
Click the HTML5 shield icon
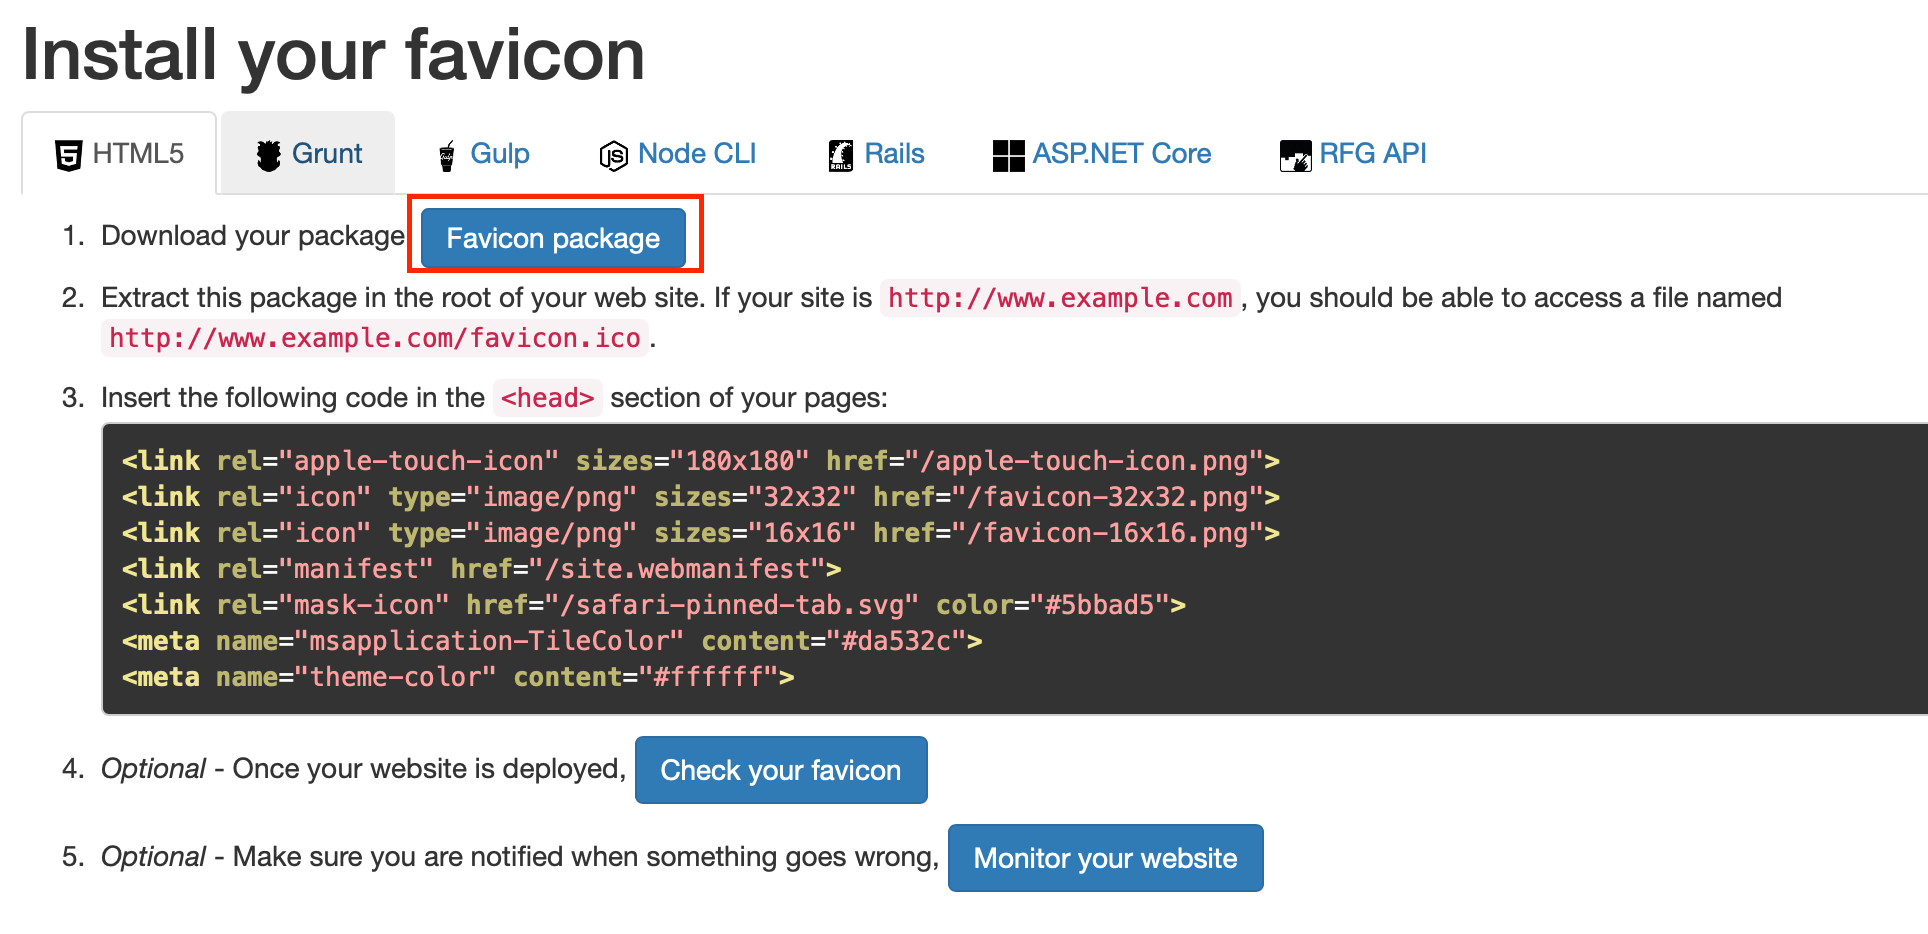tap(68, 155)
